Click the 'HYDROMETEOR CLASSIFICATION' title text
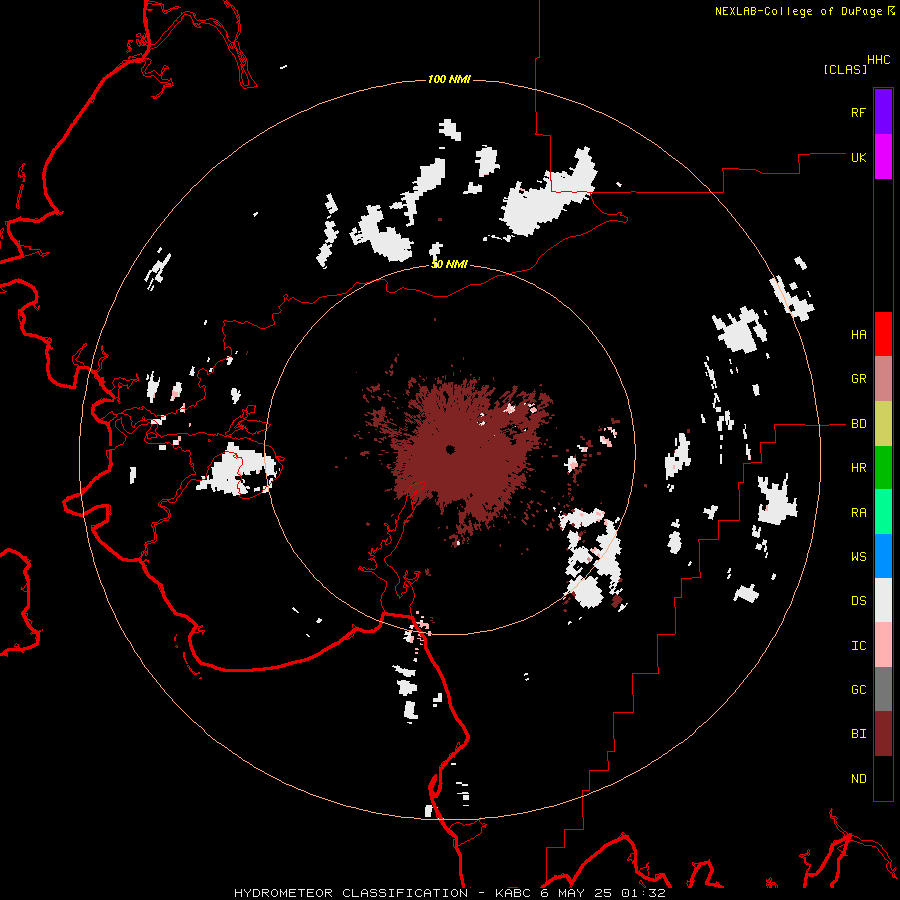 (x=351, y=893)
